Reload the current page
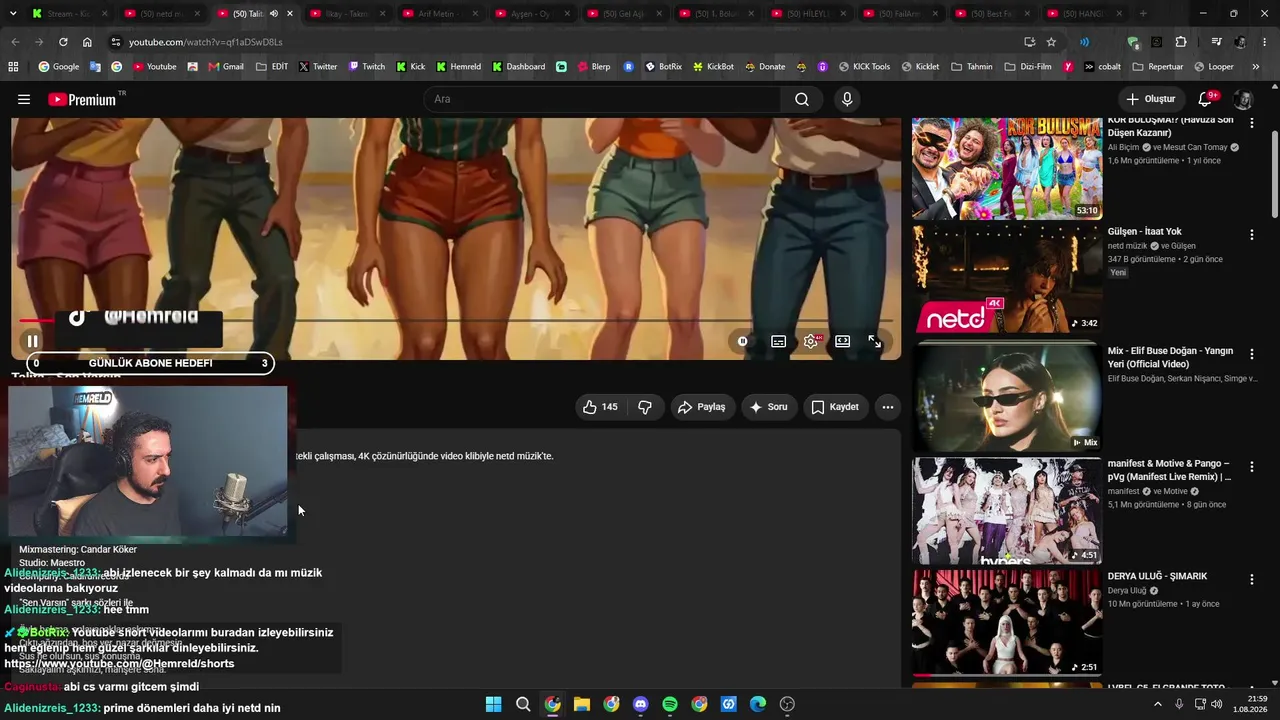The image size is (1280, 720). (63, 42)
